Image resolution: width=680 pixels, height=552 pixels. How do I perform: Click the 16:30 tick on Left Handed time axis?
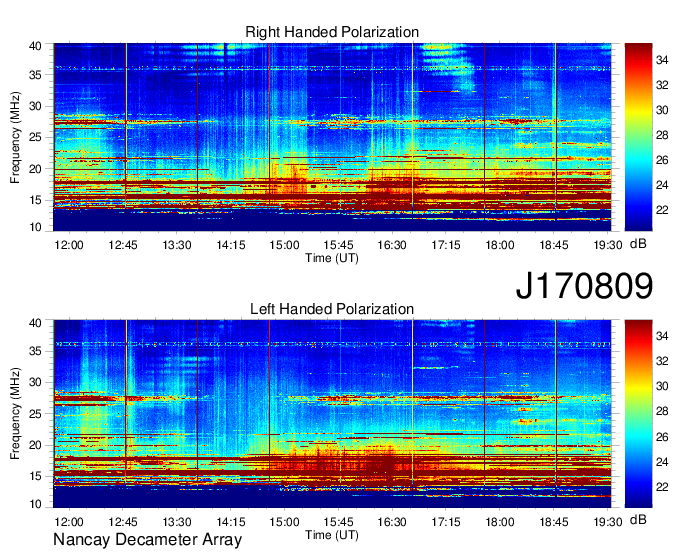click(392, 522)
